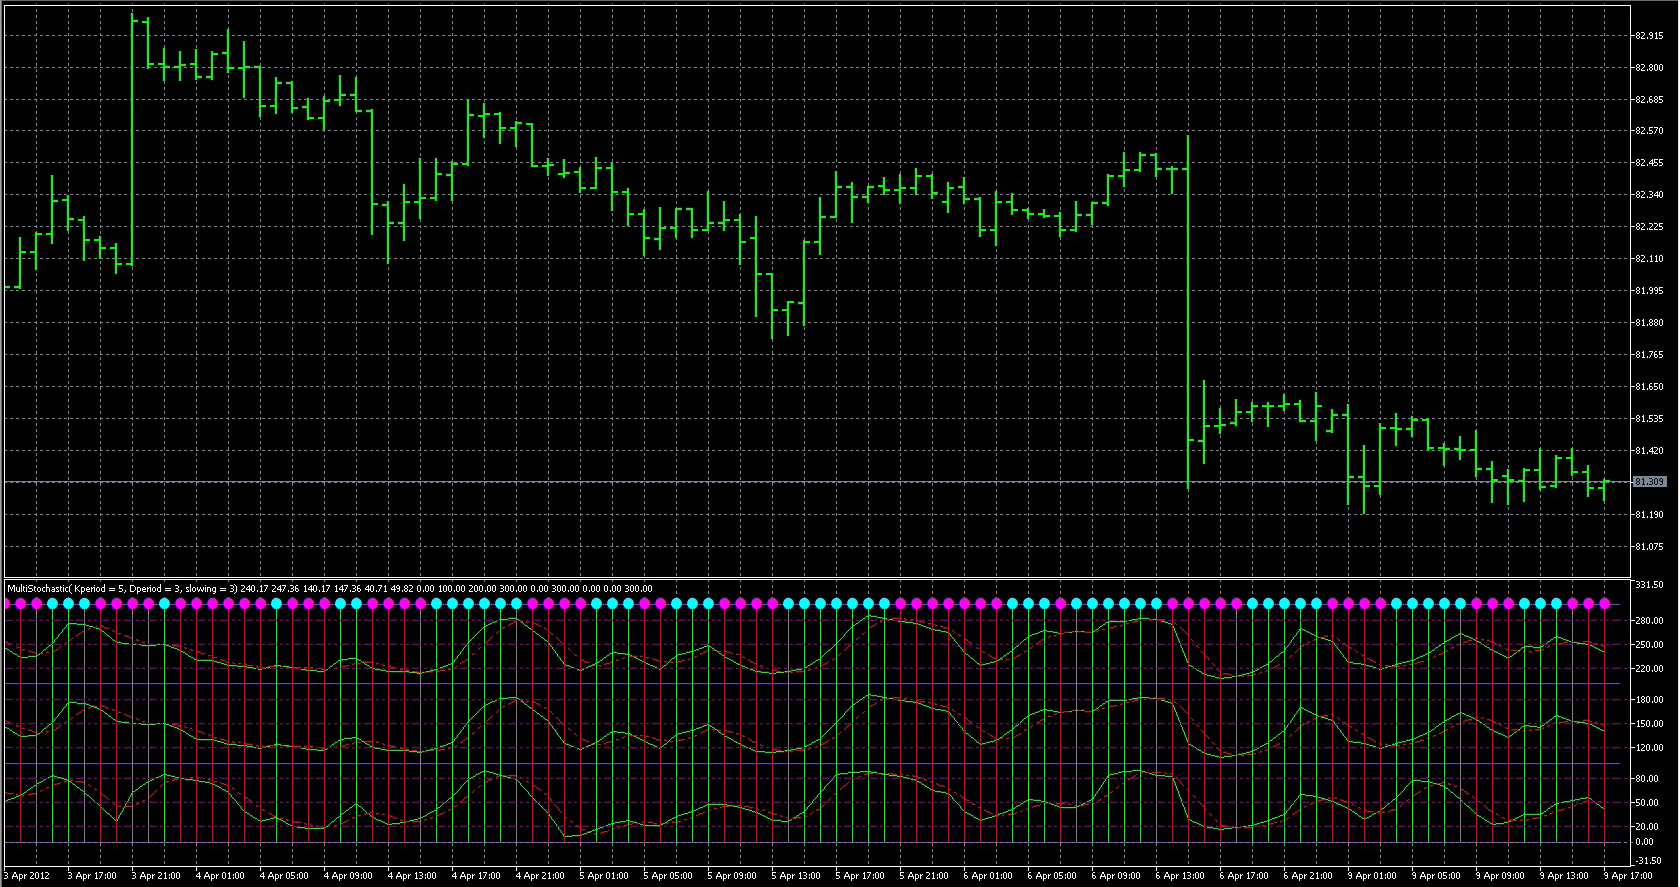
Task: Select the -31.50 indicator scale value
Action: [1649, 861]
